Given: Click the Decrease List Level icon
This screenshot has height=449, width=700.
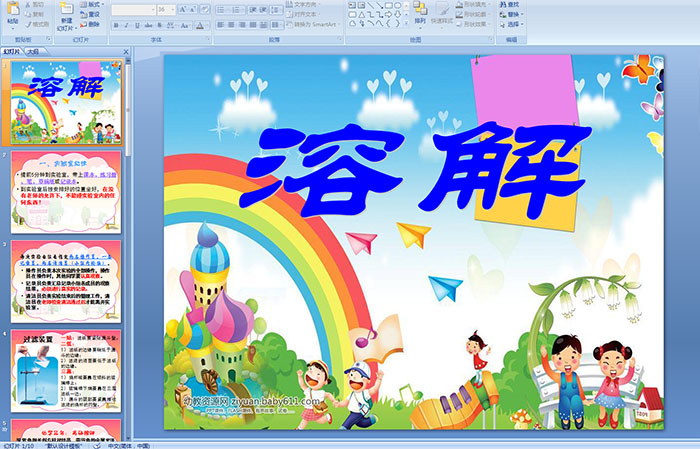Looking at the screenshot, I should [253, 10].
